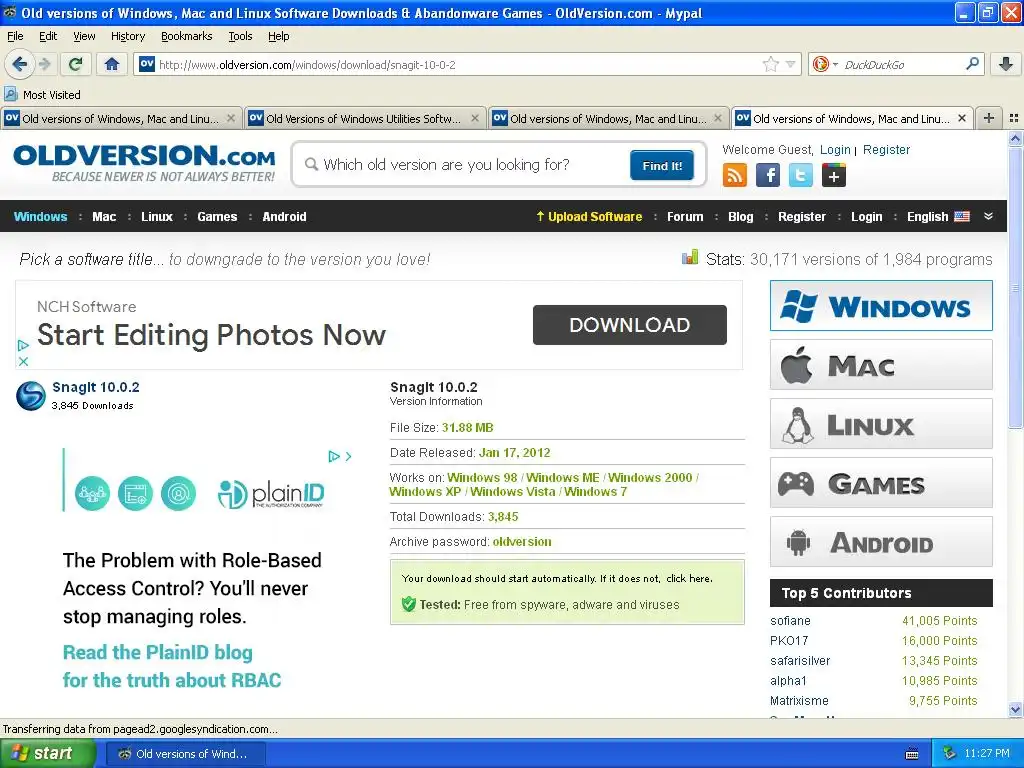Close the active fourth browser tab
The image size is (1024, 768).
(962, 118)
